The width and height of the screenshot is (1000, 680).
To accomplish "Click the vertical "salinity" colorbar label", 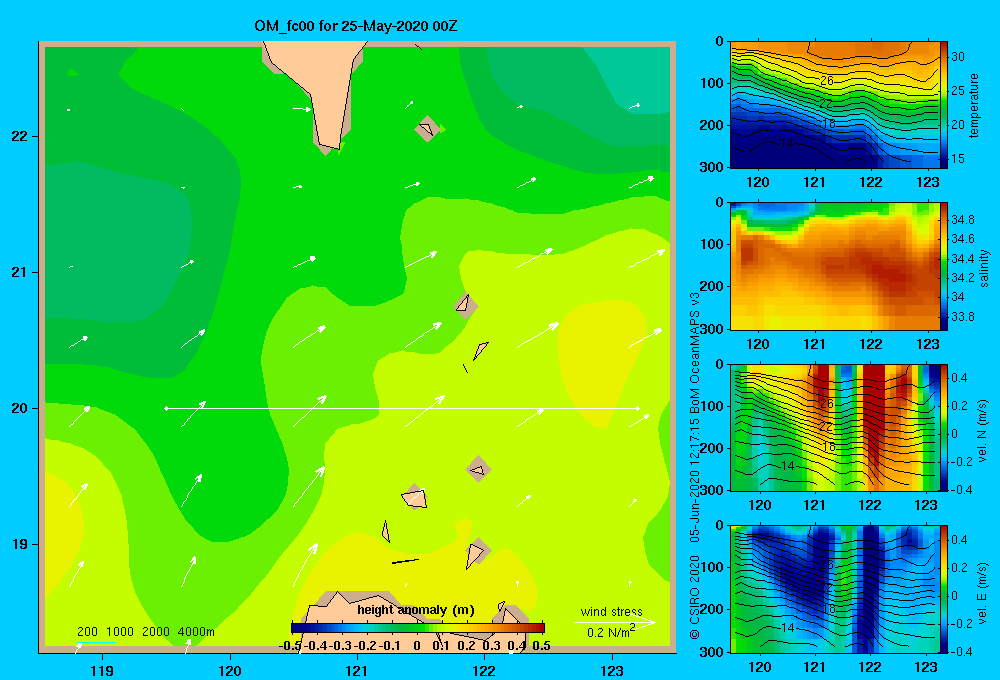I will pos(984,268).
